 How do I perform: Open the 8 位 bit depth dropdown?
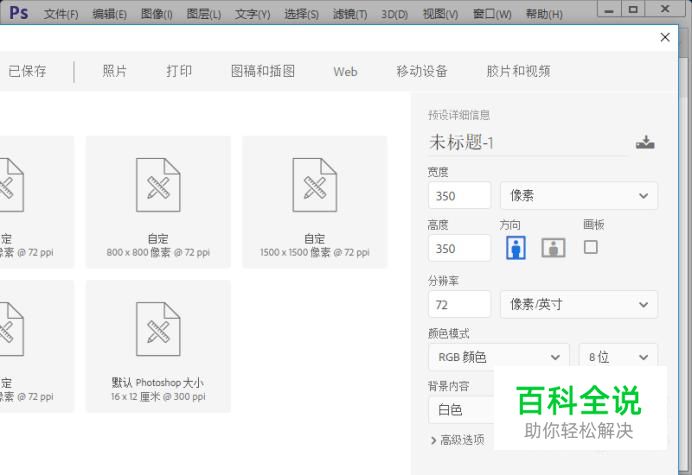click(x=618, y=357)
